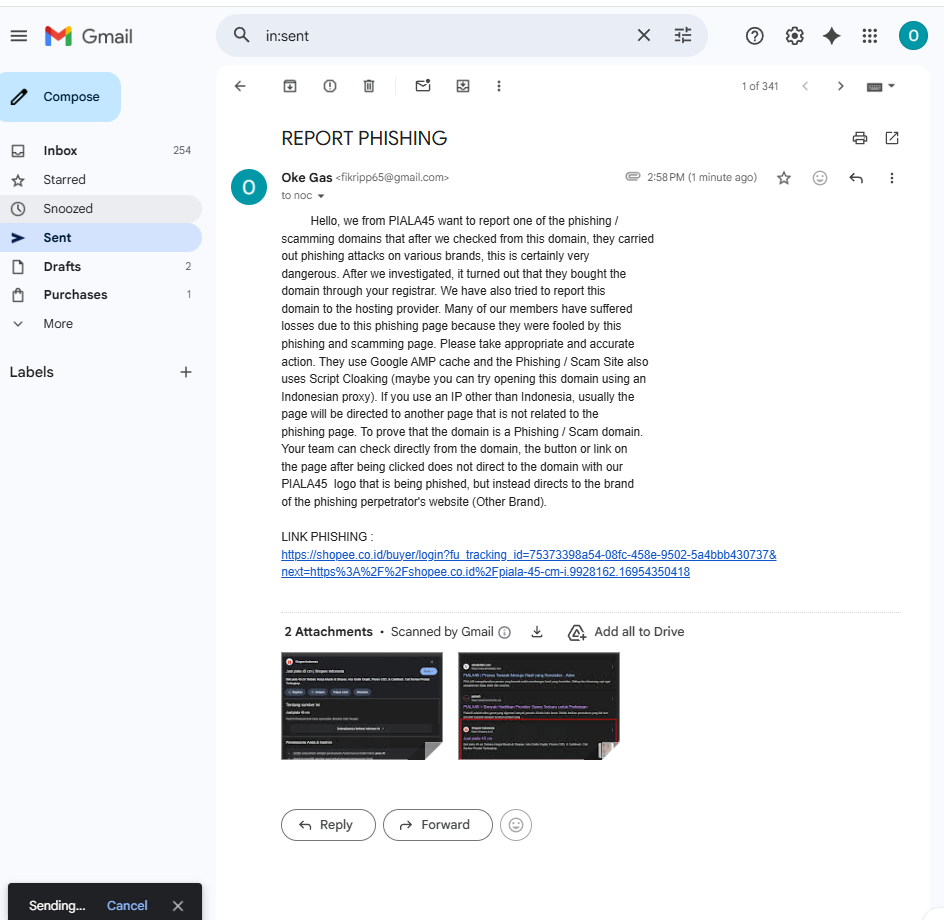This screenshot has width=944, height=920.
Task: Add an emoji reaction beside Forward
Action: point(516,825)
